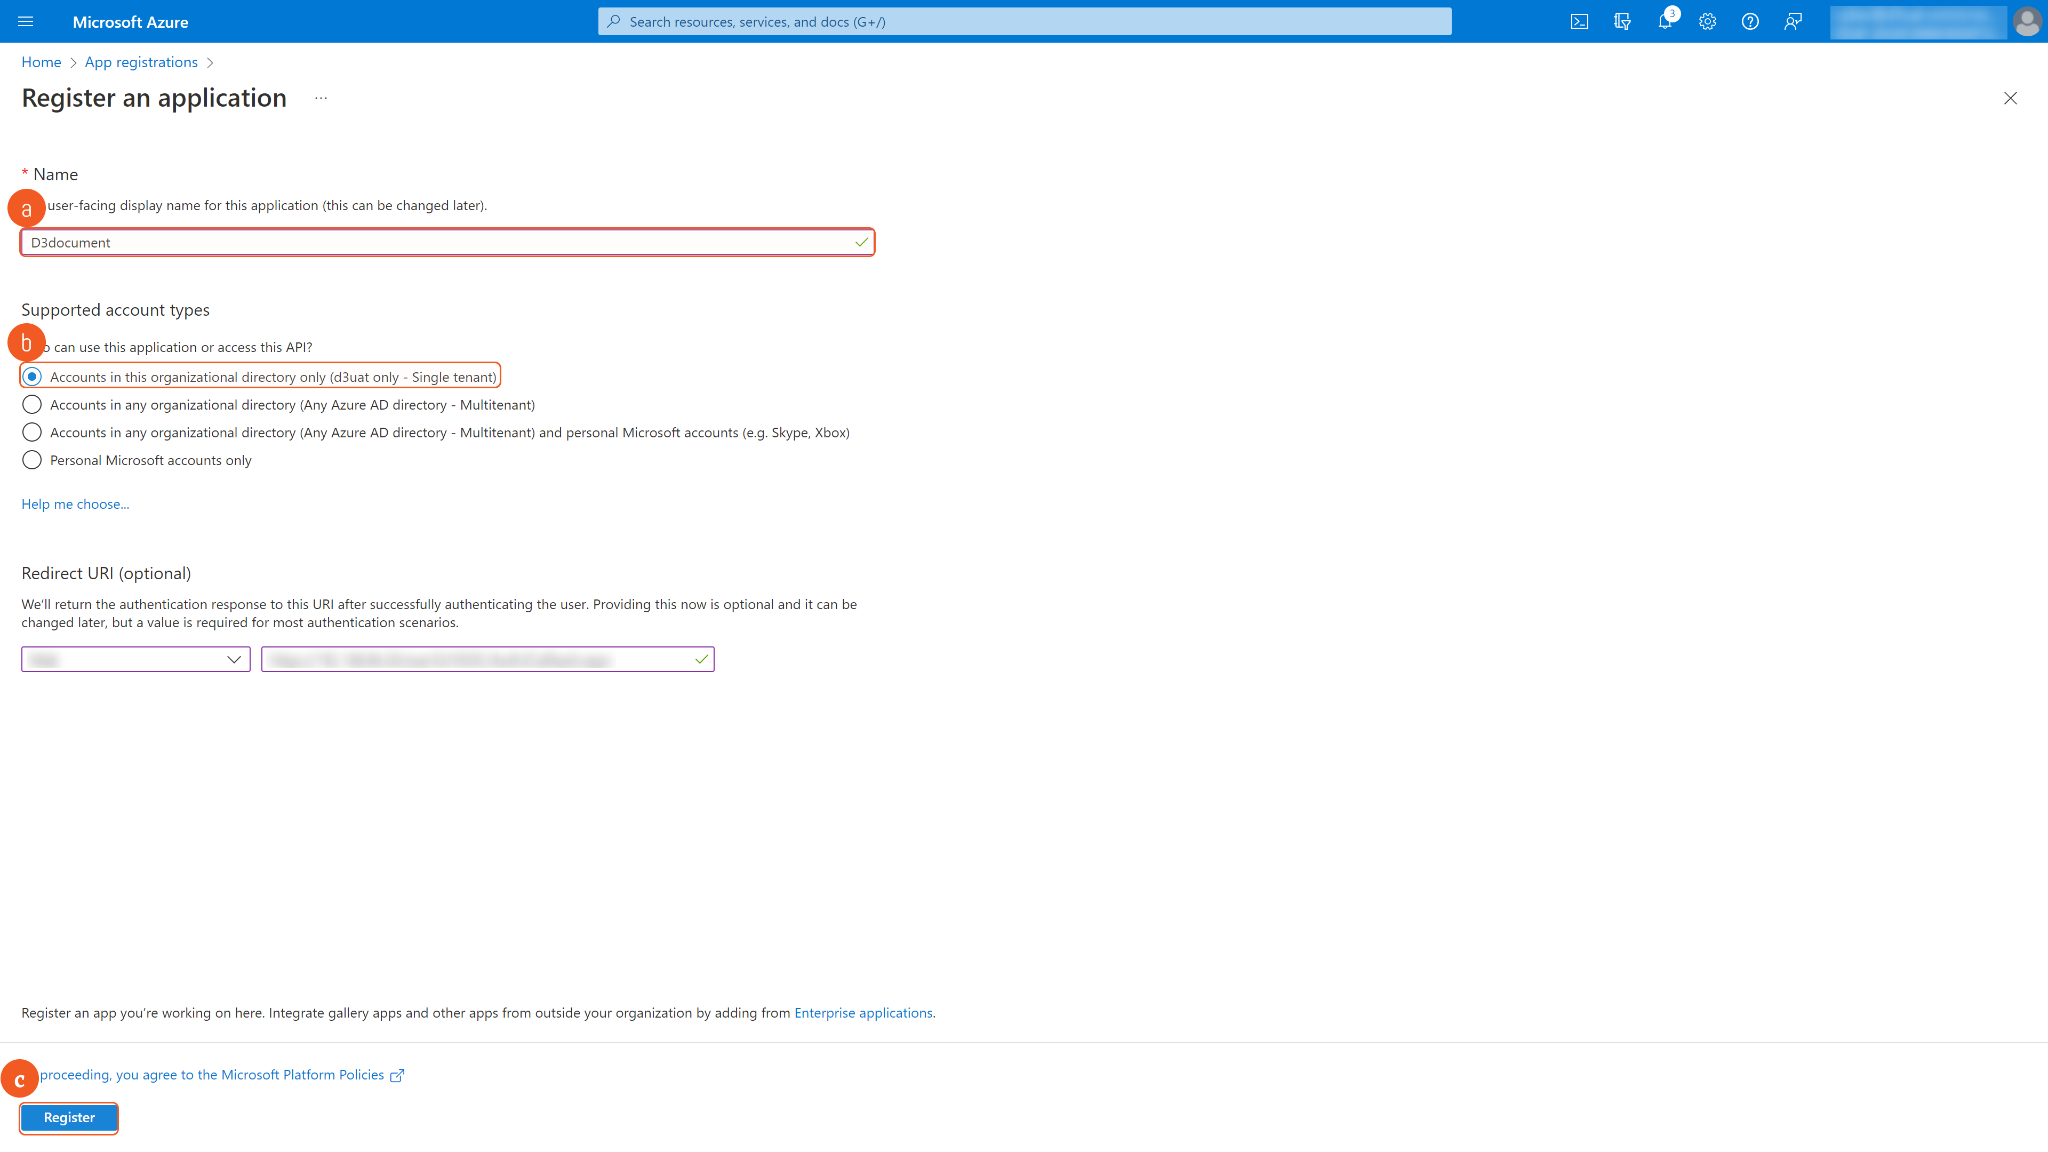Image resolution: width=2048 pixels, height=1152 pixels.
Task: Select Multitenant and personal Microsoft accounts option
Action: tap(32, 432)
